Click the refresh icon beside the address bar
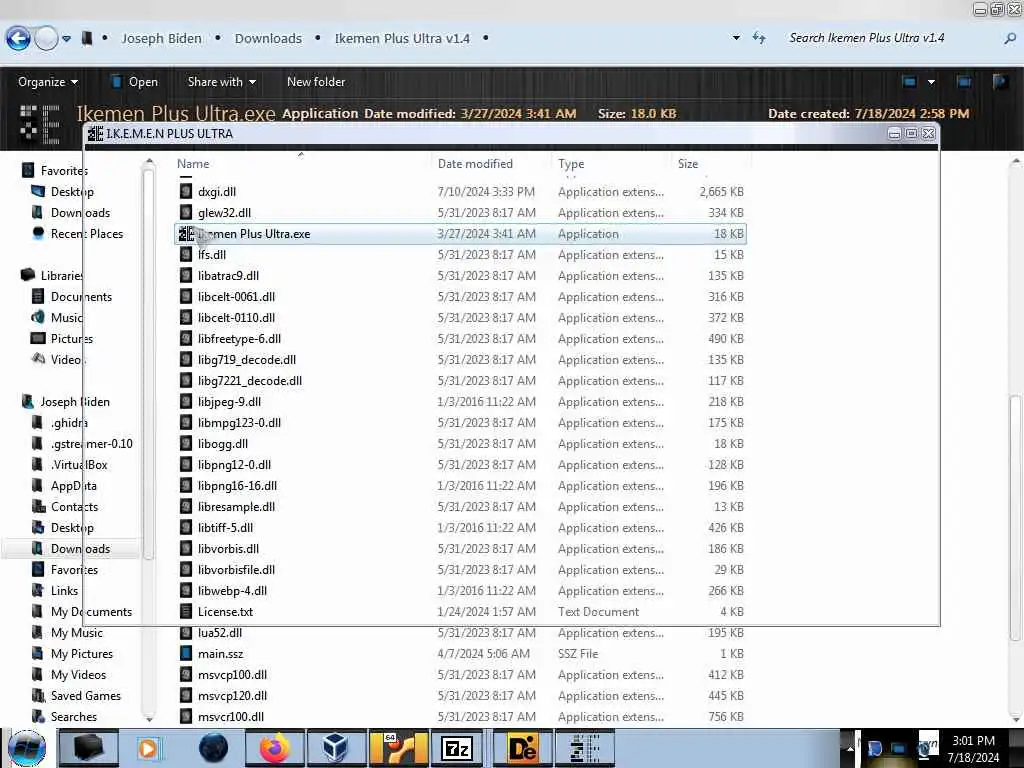The image size is (1024, 768). coord(759,38)
